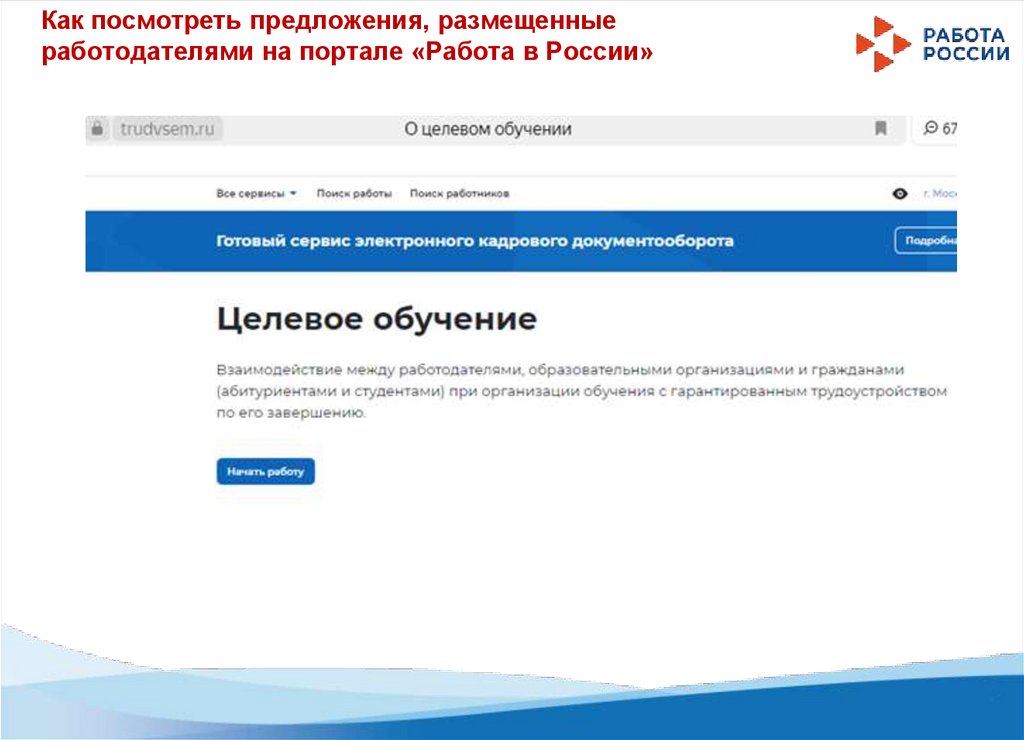Click the 'Работа России' logo
Image resolution: width=1024 pixels, height=740 pixels.
coord(933,44)
